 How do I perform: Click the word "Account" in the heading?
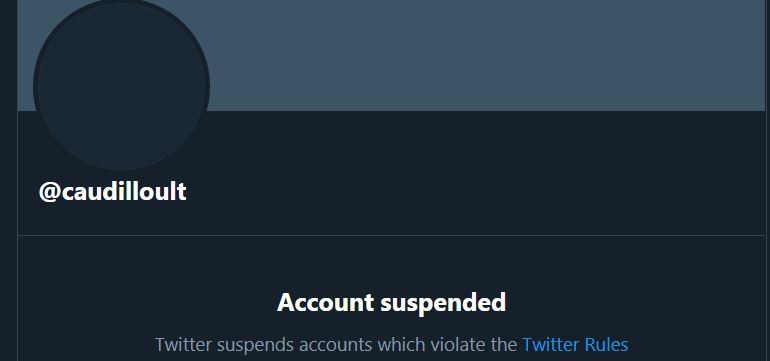point(326,302)
